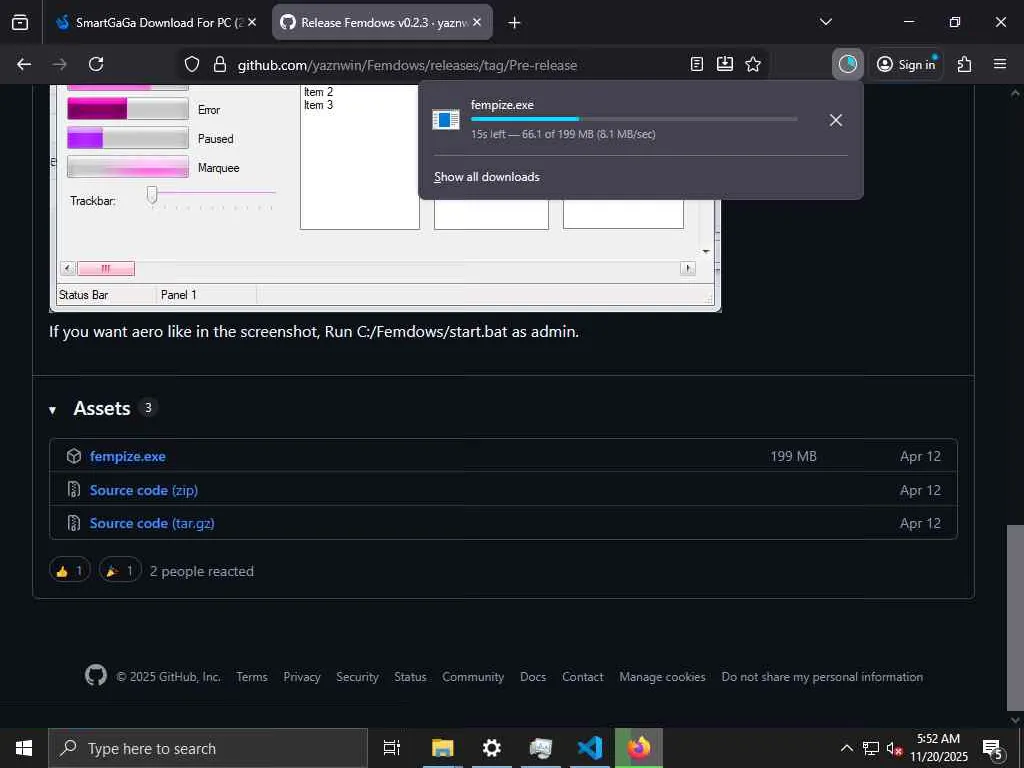
Task: Show hidden system tray icons
Action: point(846,748)
